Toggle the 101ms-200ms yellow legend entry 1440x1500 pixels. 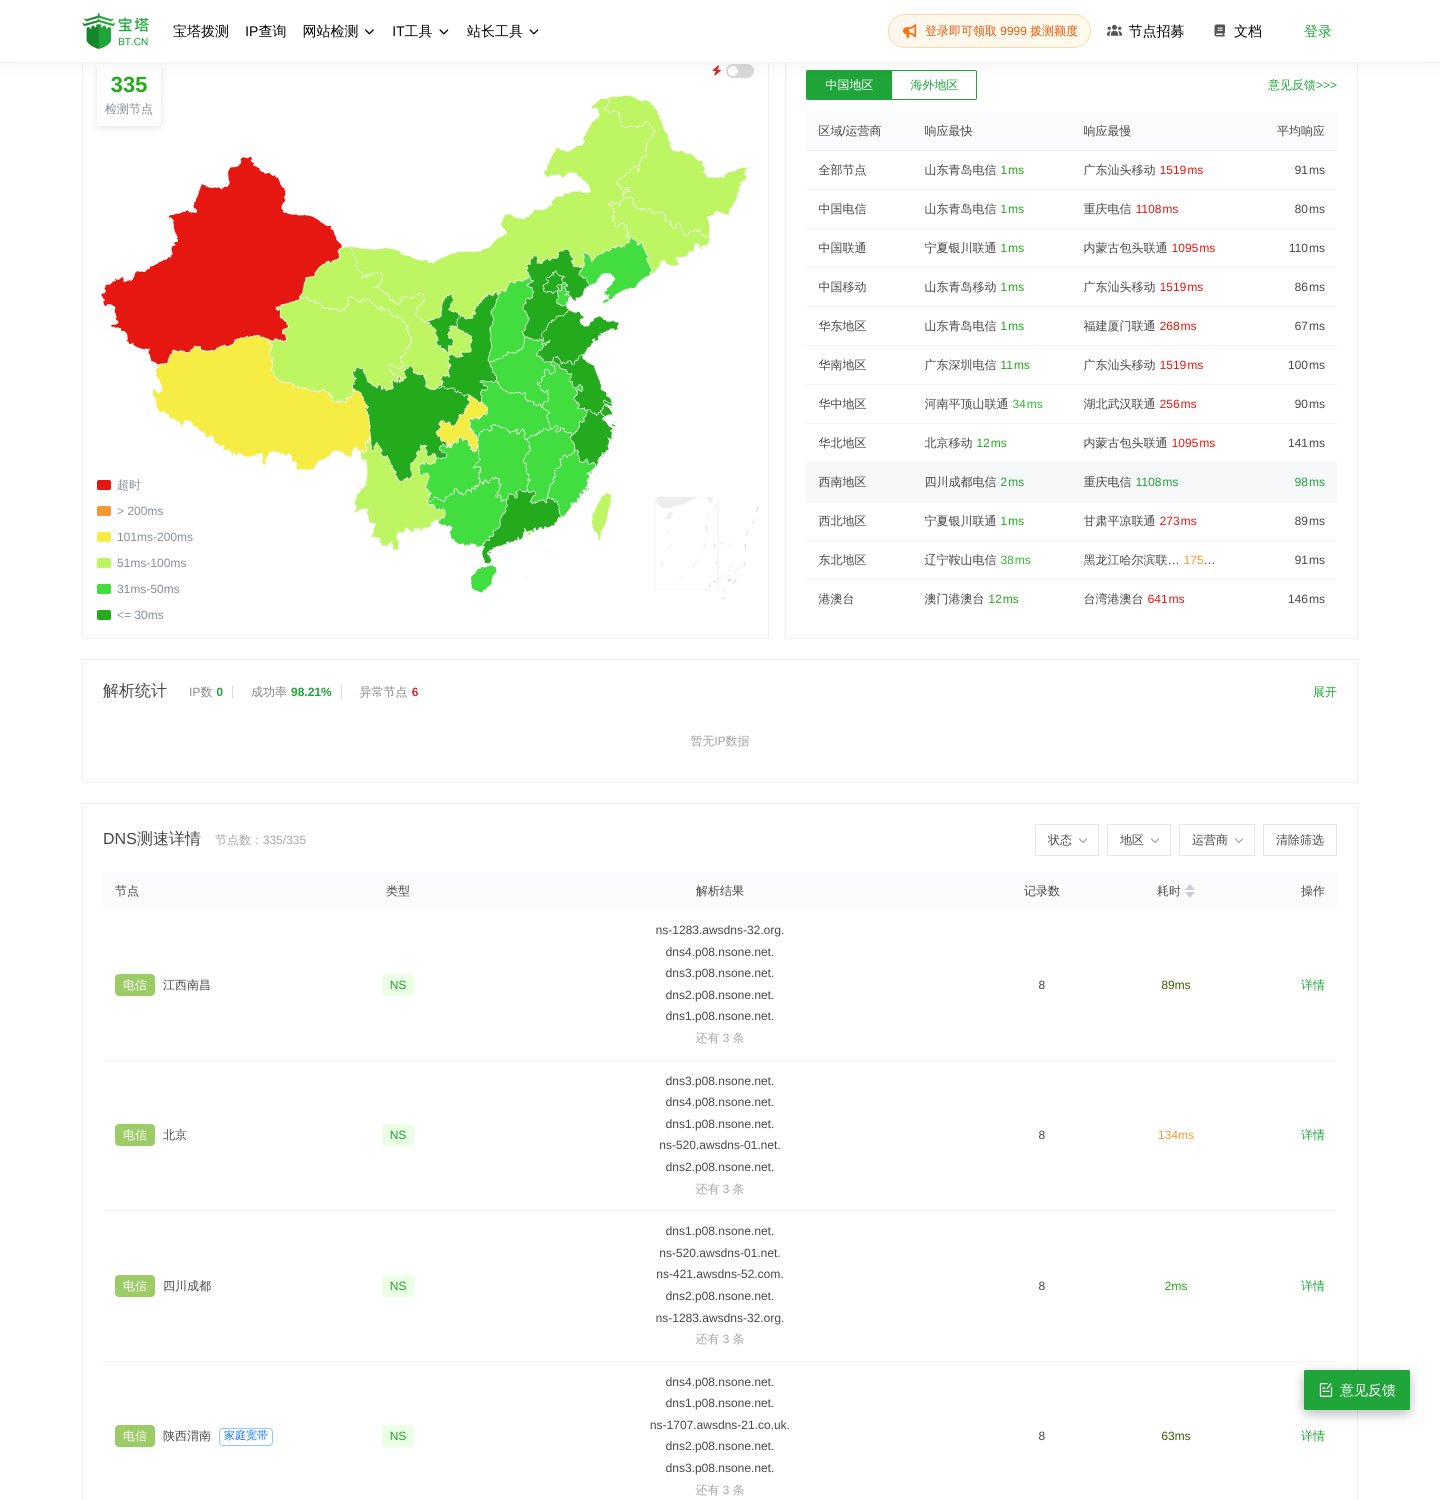(x=145, y=537)
